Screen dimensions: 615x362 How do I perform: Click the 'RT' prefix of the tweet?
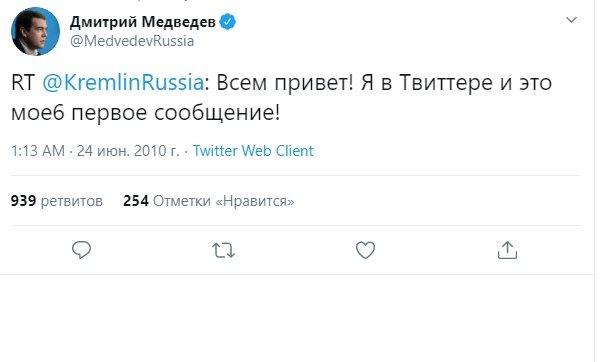23,83
